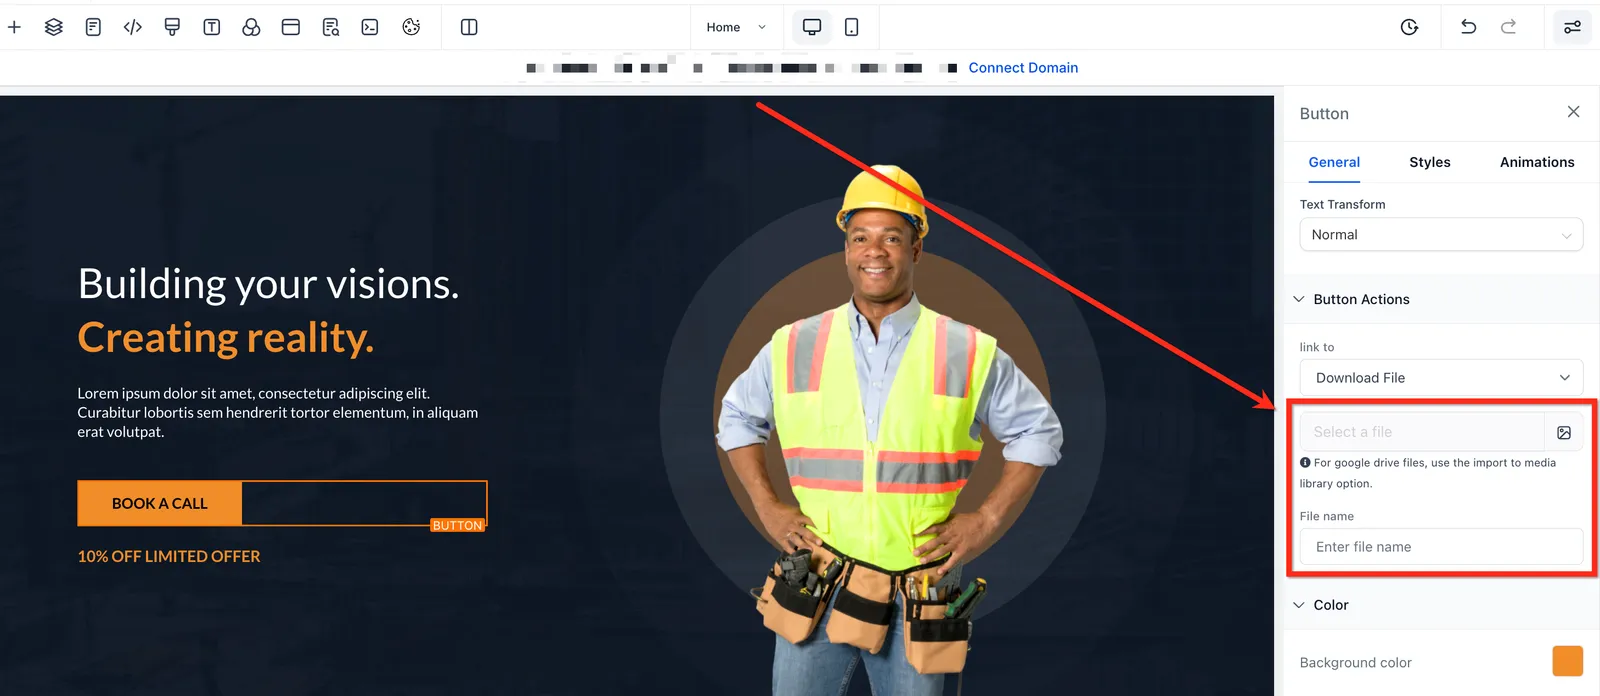Open the Home page dropdown
The image size is (1600, 696).
[736, 27]
